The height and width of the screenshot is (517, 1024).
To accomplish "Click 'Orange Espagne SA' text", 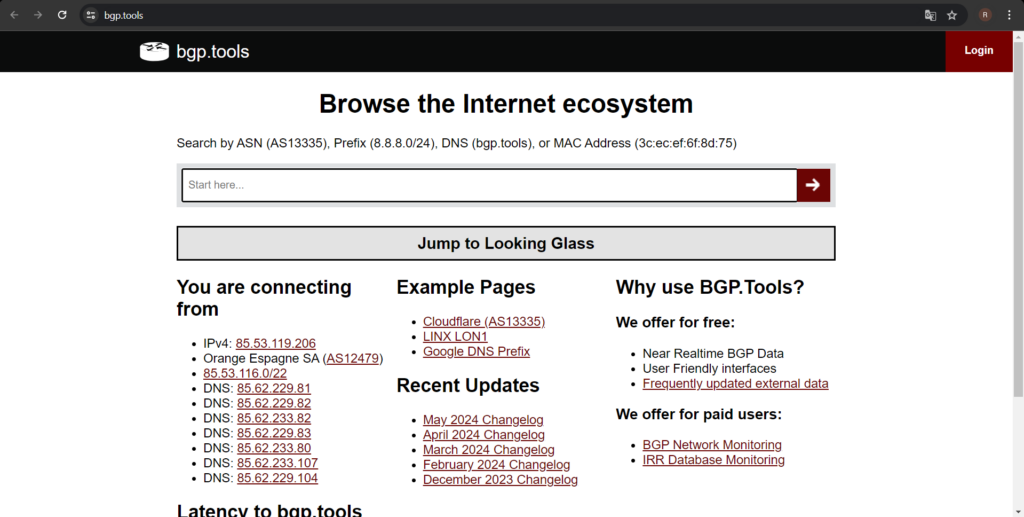I will click(x=261, y=358).
